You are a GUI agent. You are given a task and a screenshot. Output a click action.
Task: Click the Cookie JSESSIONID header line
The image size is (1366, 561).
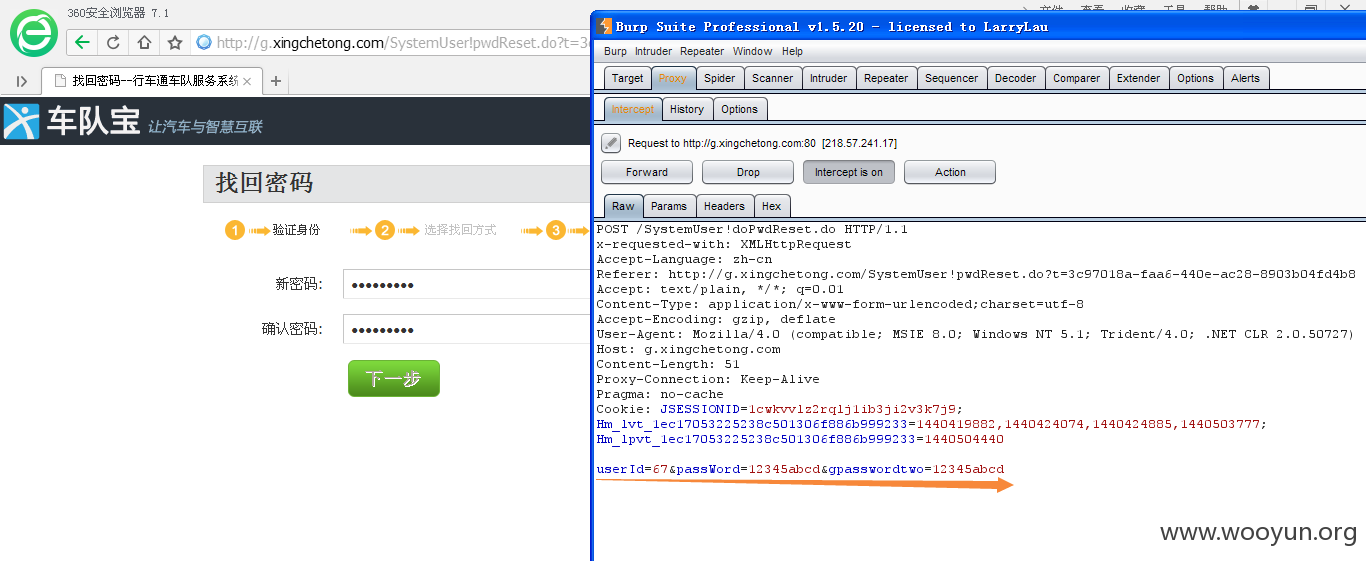point(780,409)
